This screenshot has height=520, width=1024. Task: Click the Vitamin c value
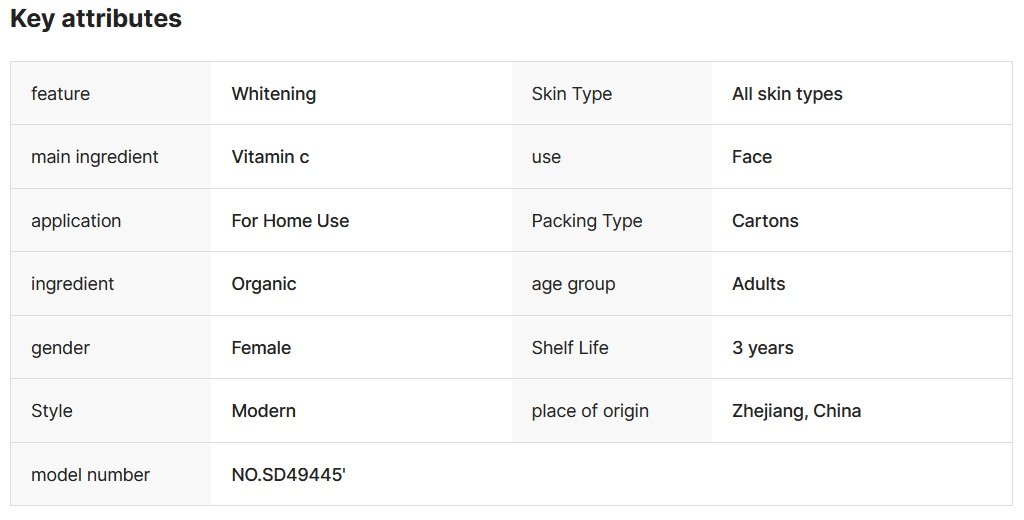pyautogui.click(x=270, y=157)
